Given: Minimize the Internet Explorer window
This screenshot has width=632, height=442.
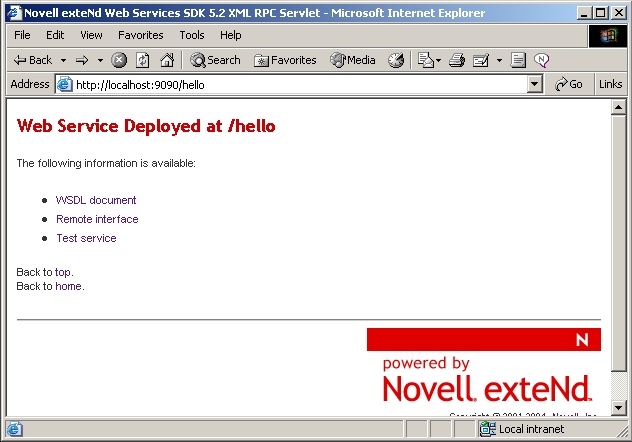Looking at the screenshot, I should (x=584, y=13).
